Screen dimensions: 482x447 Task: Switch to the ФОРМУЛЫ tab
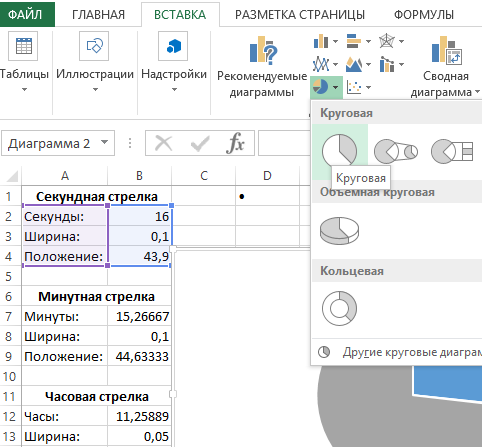[424, 15]
